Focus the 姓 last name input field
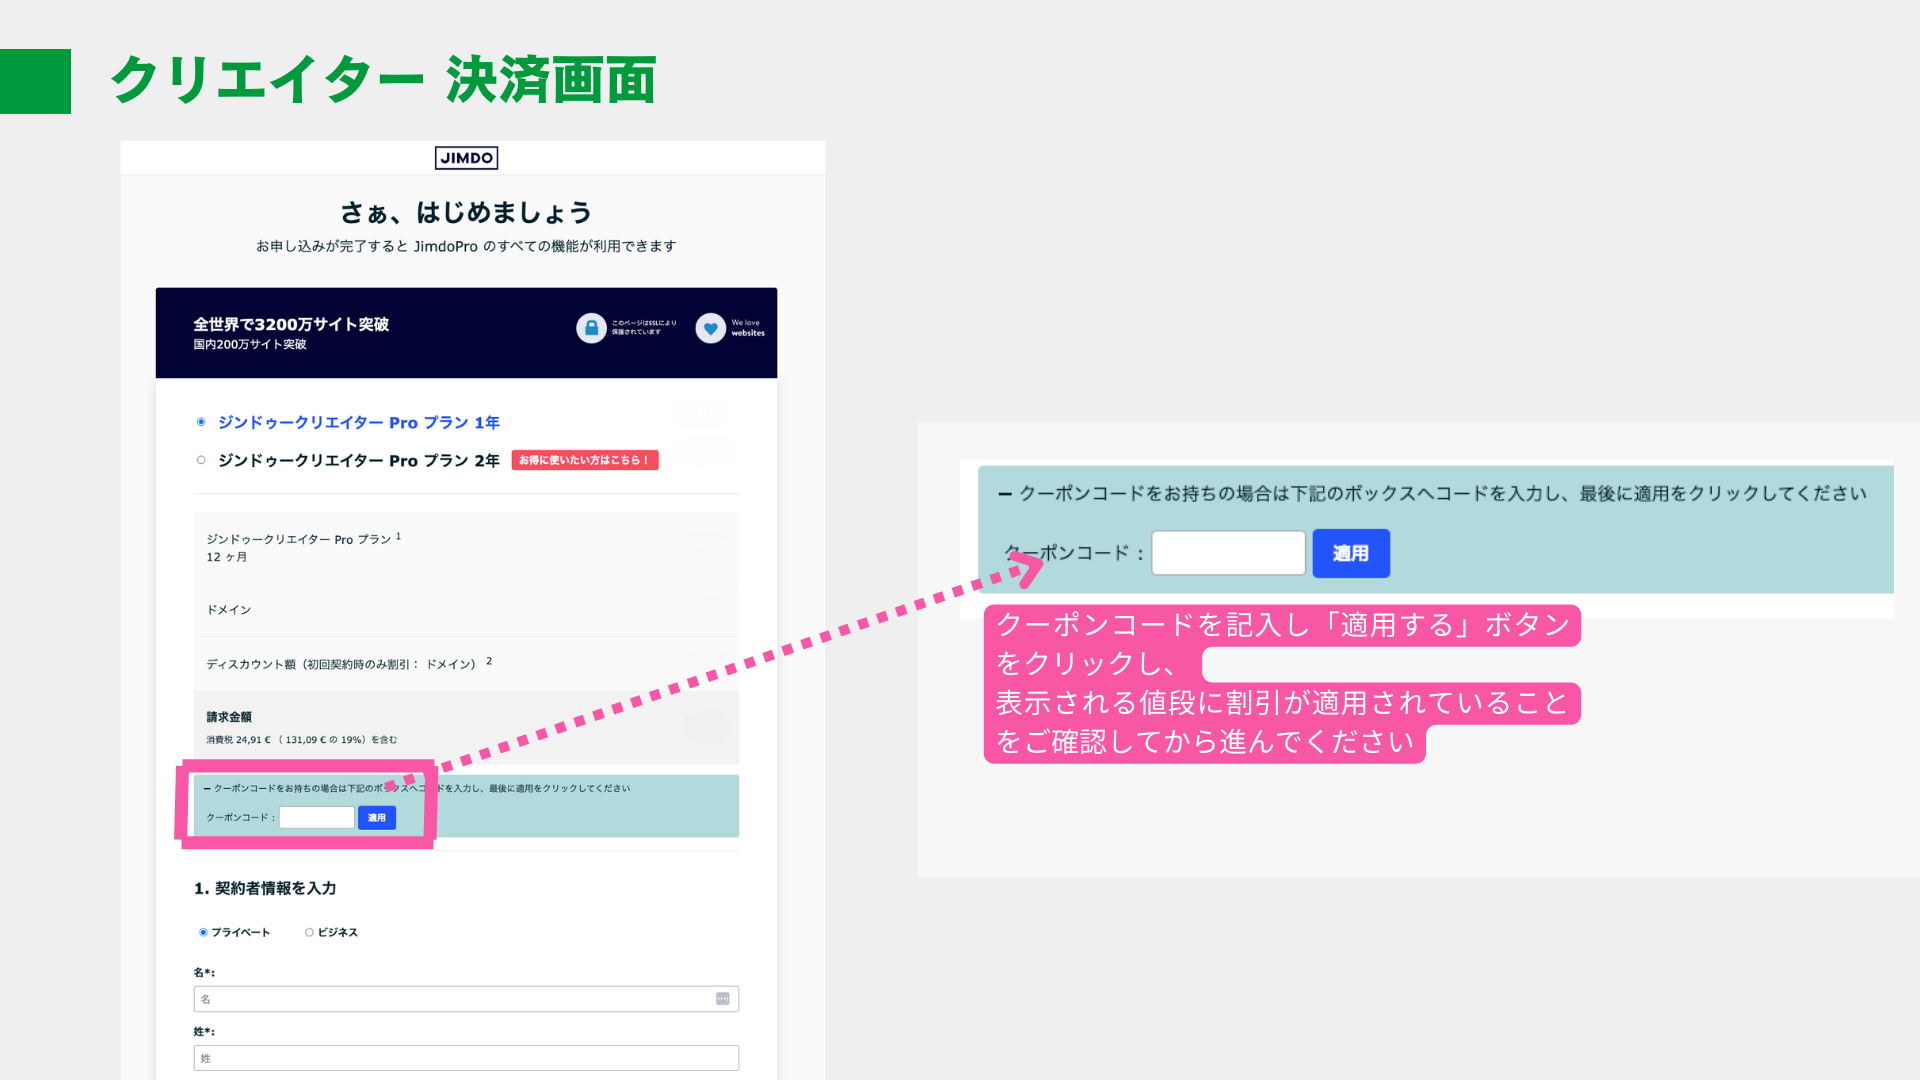1920x1080 pixels. [x=465, y=1058]
